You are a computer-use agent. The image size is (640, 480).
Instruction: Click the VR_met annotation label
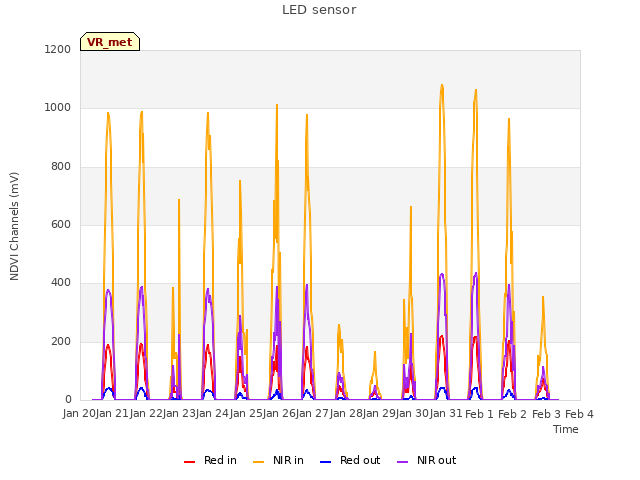pyautogui.click(x=110, y=42)
